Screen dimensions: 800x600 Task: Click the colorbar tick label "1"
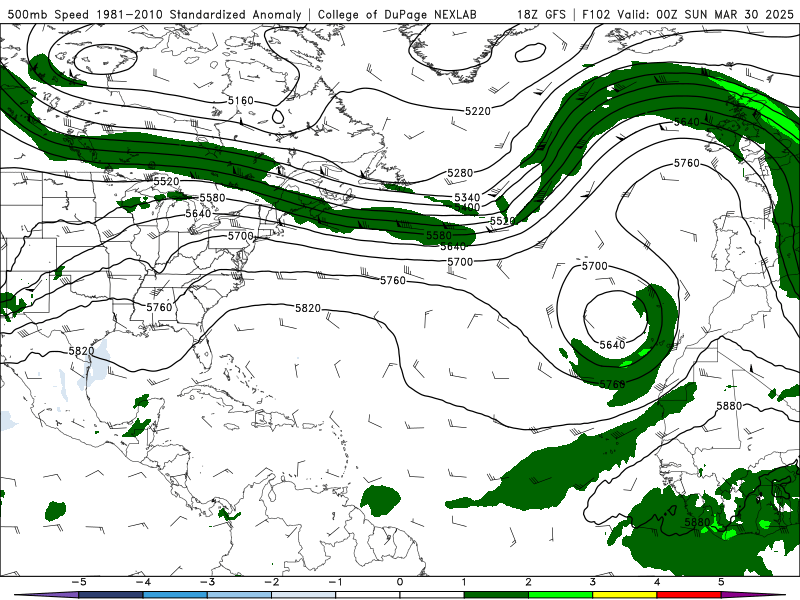[x=464, y=582]
